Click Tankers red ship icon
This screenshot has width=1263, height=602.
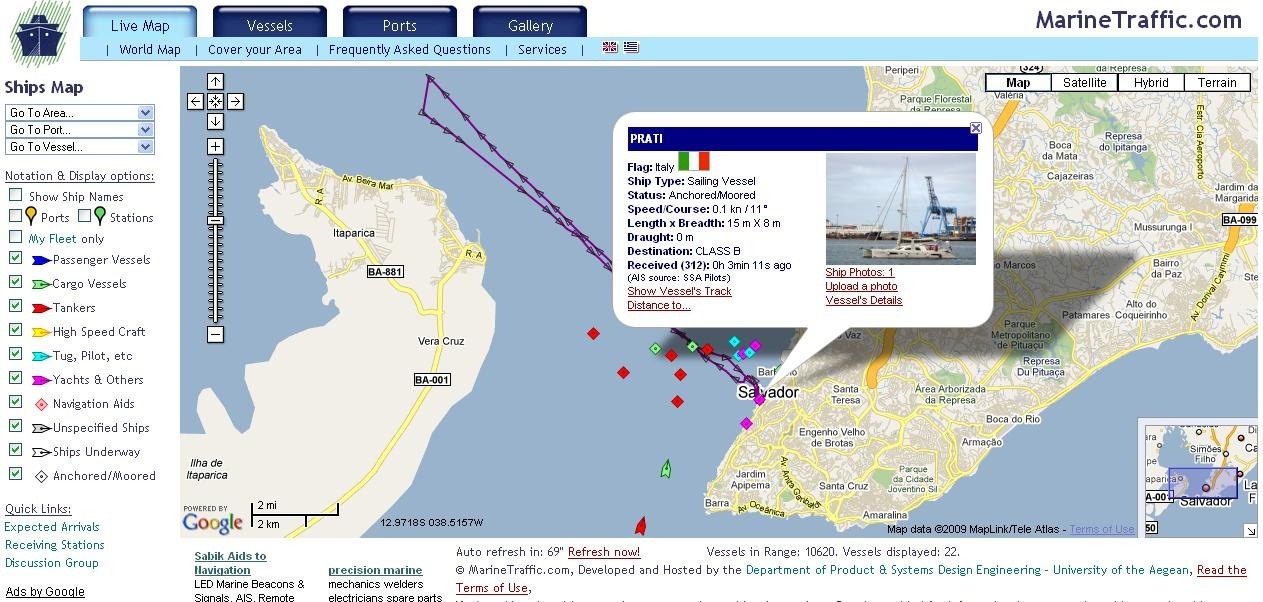coord(41,308)
